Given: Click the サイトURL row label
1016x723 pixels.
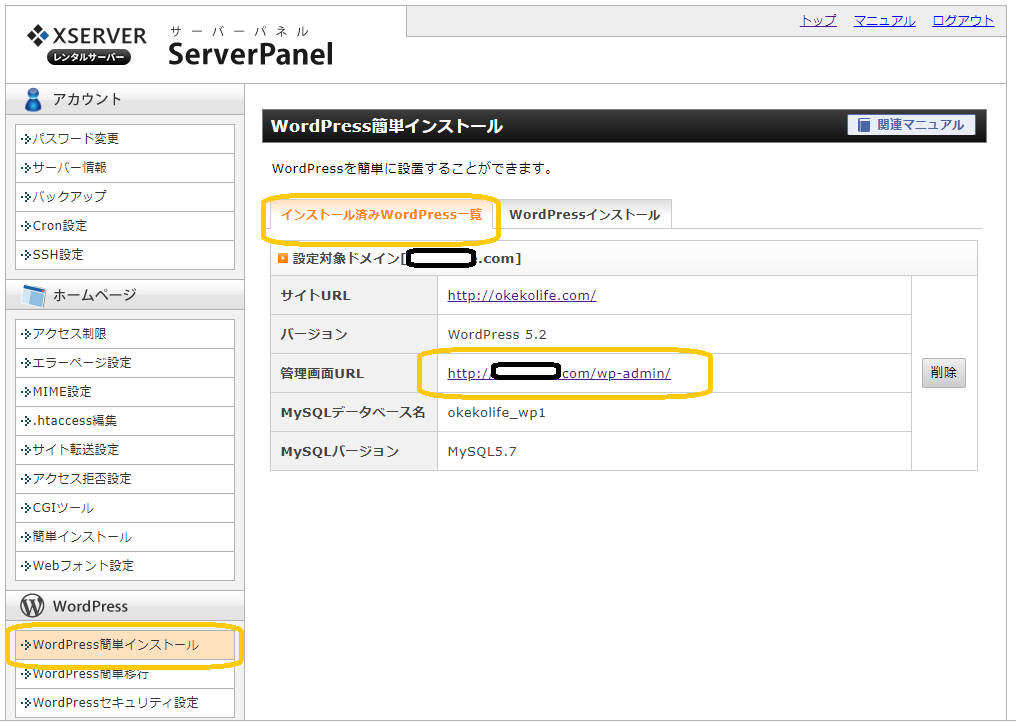Looking at the screenshot, I should [316, 295].
